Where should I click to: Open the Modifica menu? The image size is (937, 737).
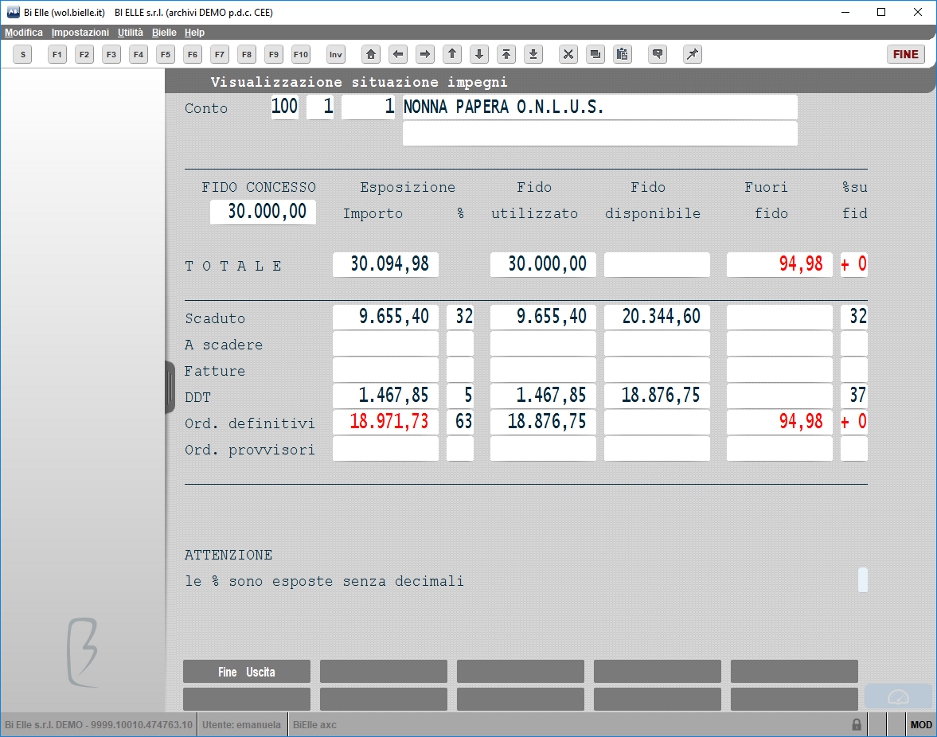coord(24,32)
